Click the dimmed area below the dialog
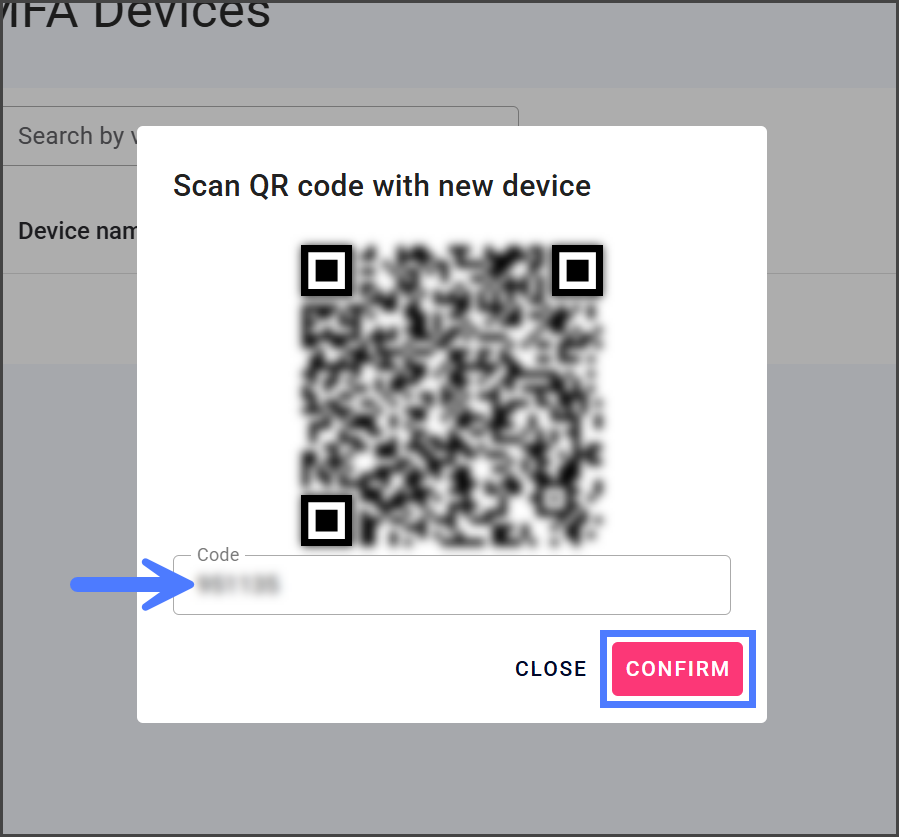 click(x=450, y=780)
